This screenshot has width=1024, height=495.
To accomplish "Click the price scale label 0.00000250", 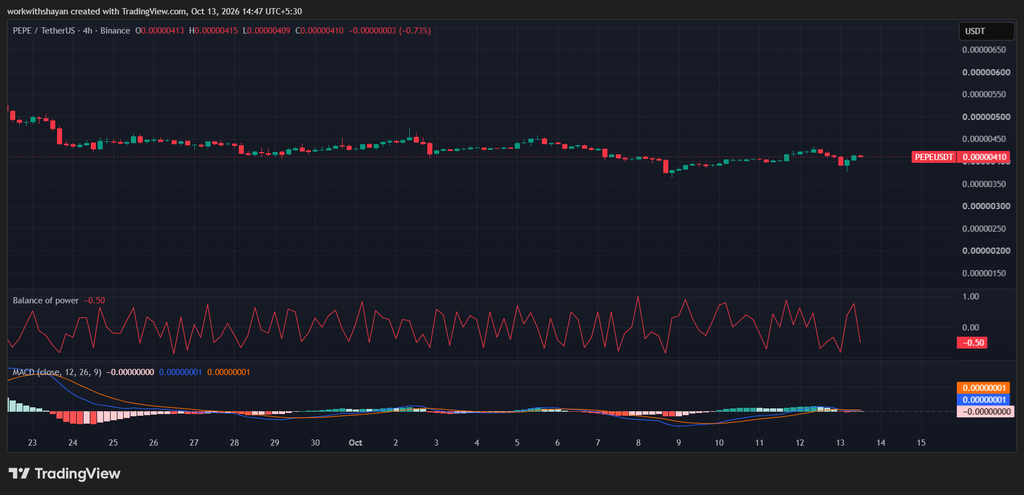I will [x=985, y=228].
